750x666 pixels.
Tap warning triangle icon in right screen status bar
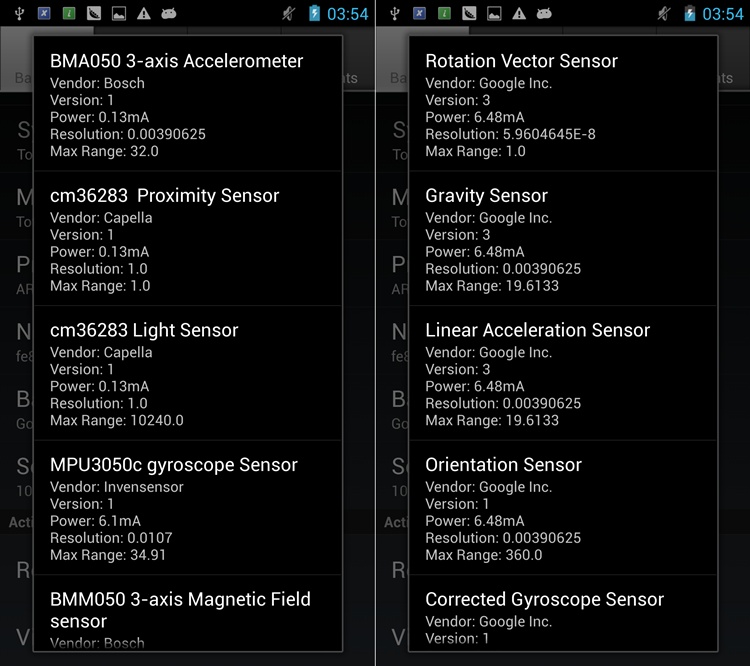[519, 13]
